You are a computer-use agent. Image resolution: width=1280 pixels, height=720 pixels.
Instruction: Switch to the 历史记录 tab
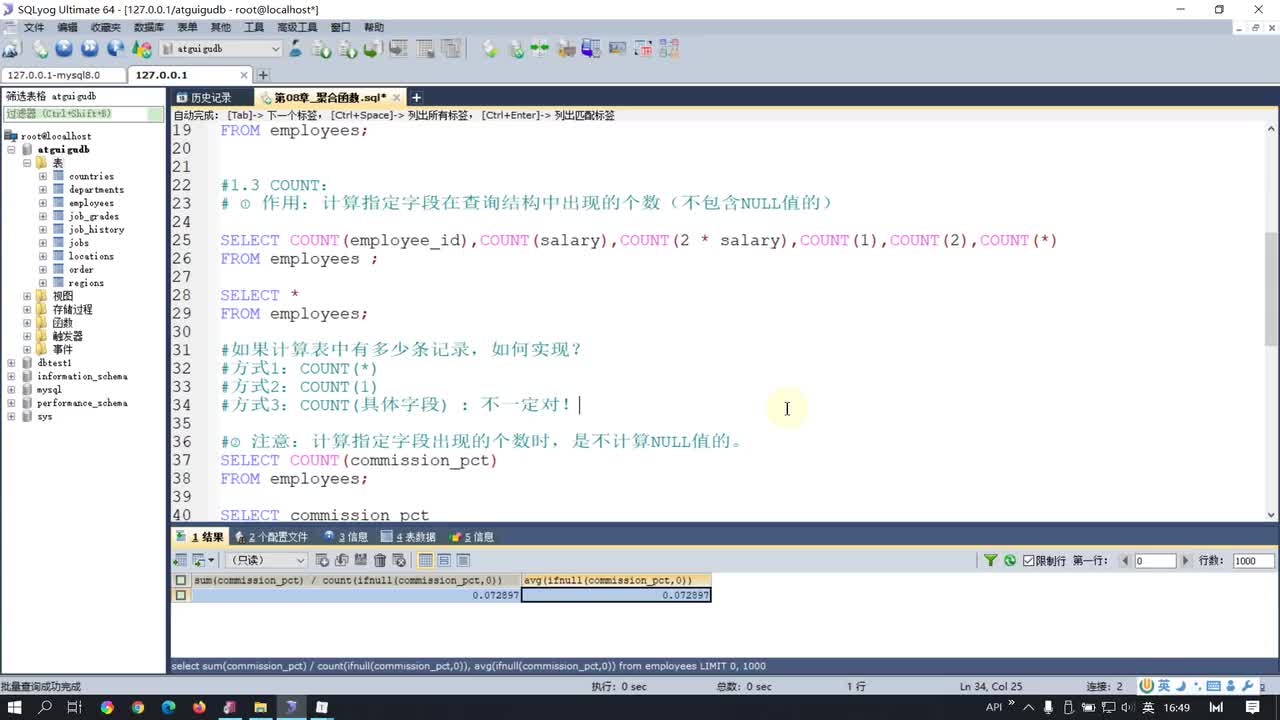click(x=210, y=97)
